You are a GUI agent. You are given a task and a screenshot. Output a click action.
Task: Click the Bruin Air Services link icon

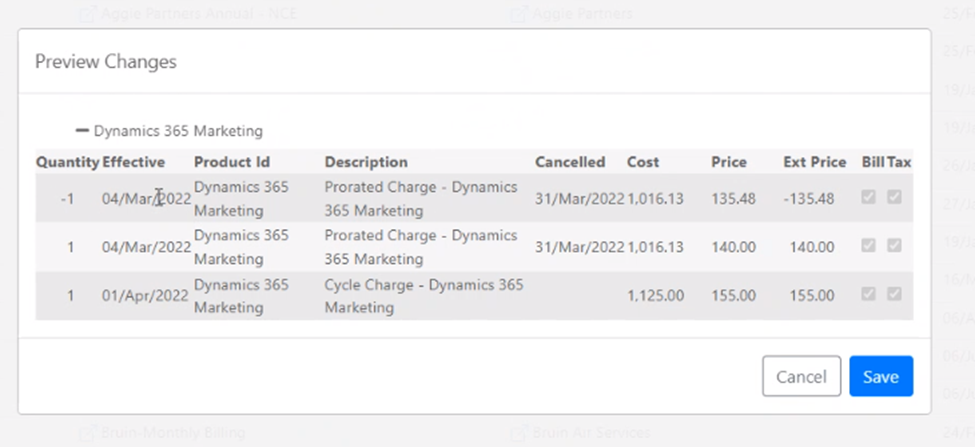point(519,433)
